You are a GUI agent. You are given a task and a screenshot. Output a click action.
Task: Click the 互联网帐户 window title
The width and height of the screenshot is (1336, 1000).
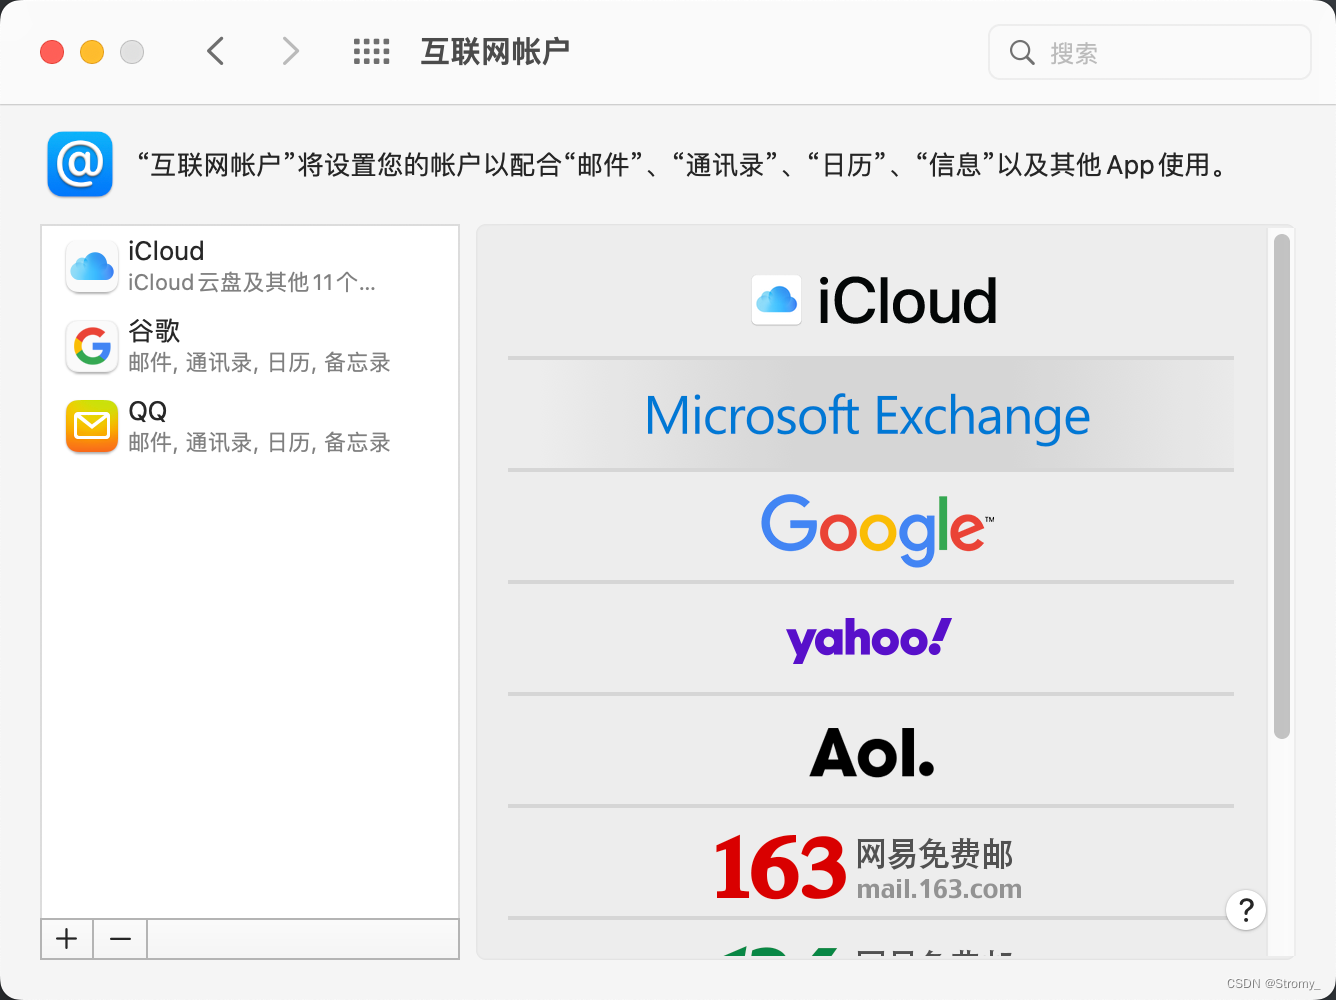495,52
